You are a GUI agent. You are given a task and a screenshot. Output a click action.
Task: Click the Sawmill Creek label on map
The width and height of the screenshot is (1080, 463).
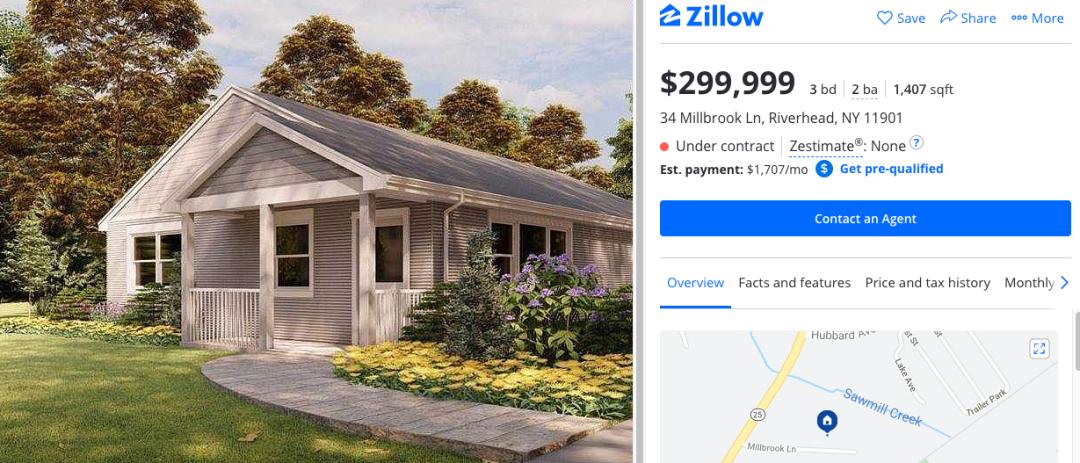[882, 407]
